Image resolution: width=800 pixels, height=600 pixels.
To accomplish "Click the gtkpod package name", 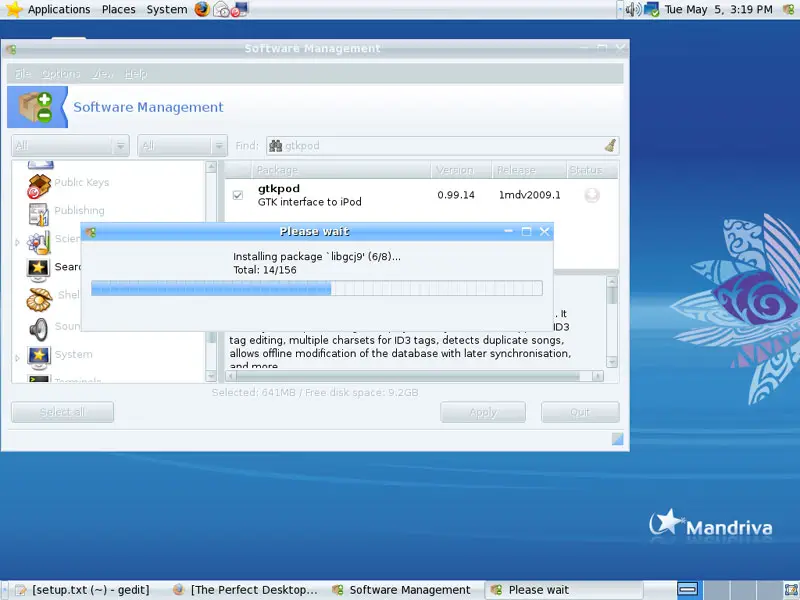I will pyautogui.click(x=279, y=188).
